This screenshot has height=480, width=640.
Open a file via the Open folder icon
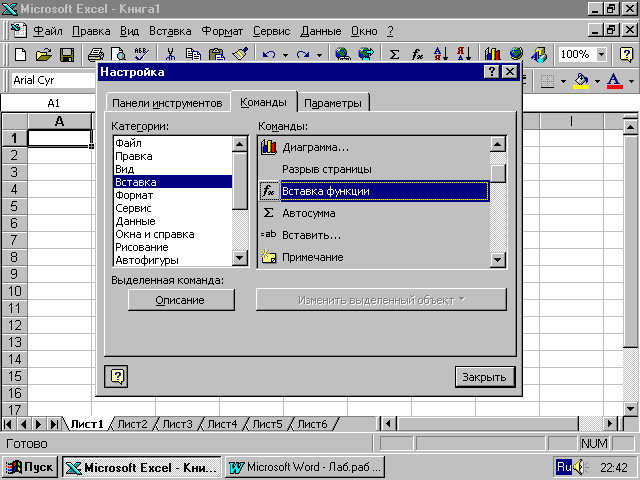[x=44, y=54]
